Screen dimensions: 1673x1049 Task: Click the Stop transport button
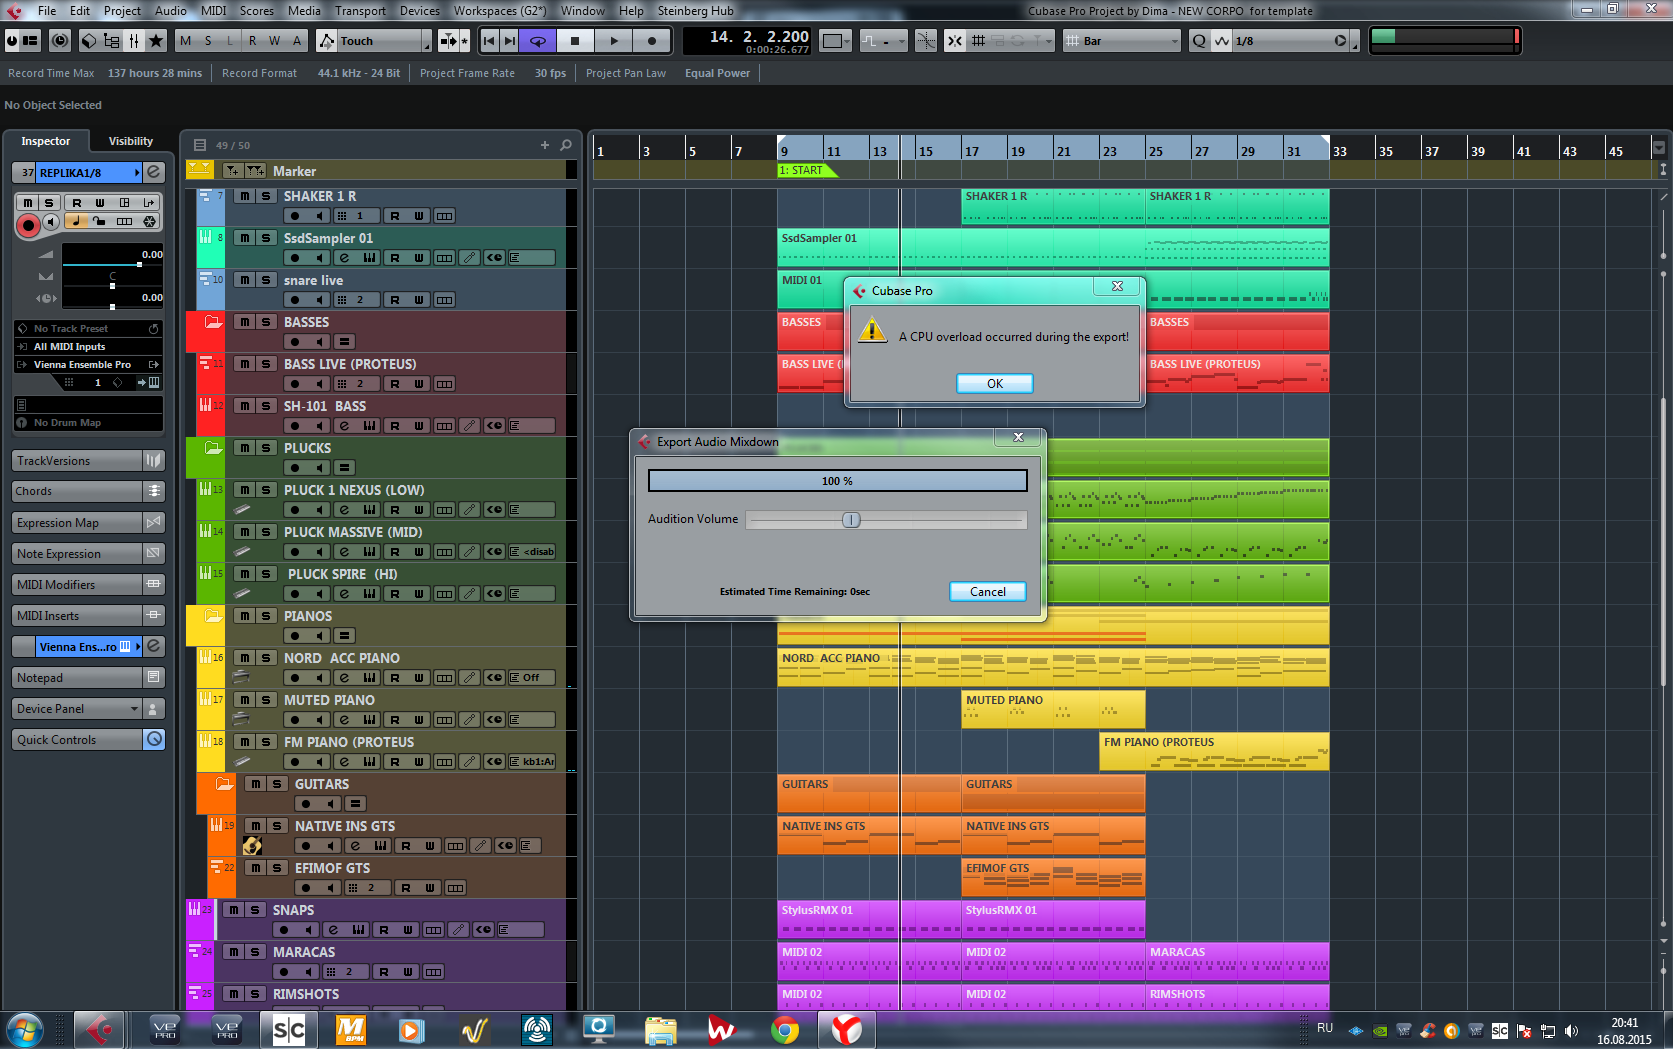point(575,41)
